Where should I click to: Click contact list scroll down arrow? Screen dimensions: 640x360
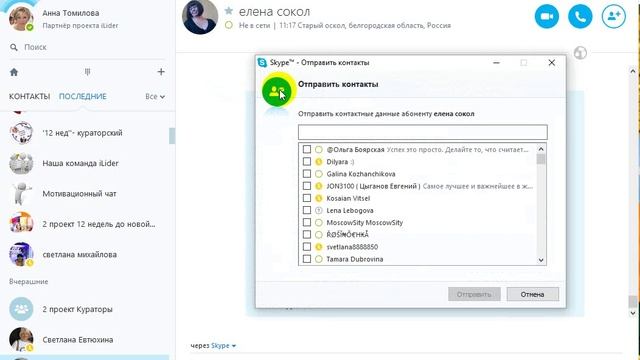(x=541, y=260)
